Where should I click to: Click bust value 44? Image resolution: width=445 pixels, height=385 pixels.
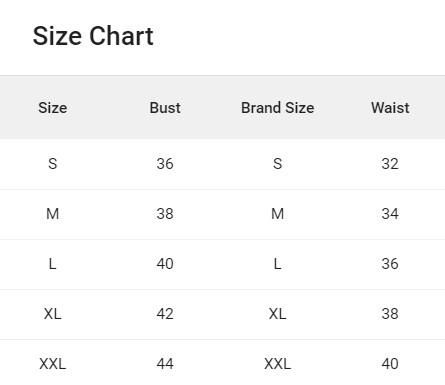coord(165,364)
